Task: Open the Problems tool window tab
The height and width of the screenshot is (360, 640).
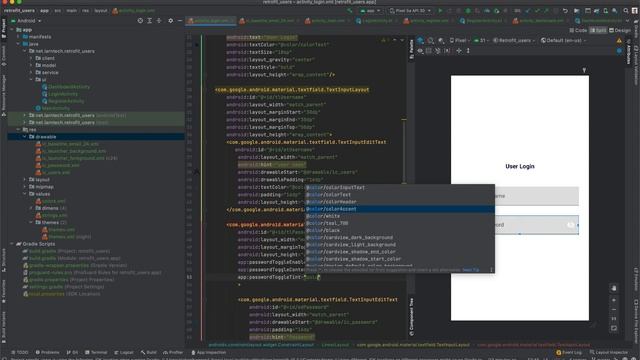Action: click(x=47, y=352)
